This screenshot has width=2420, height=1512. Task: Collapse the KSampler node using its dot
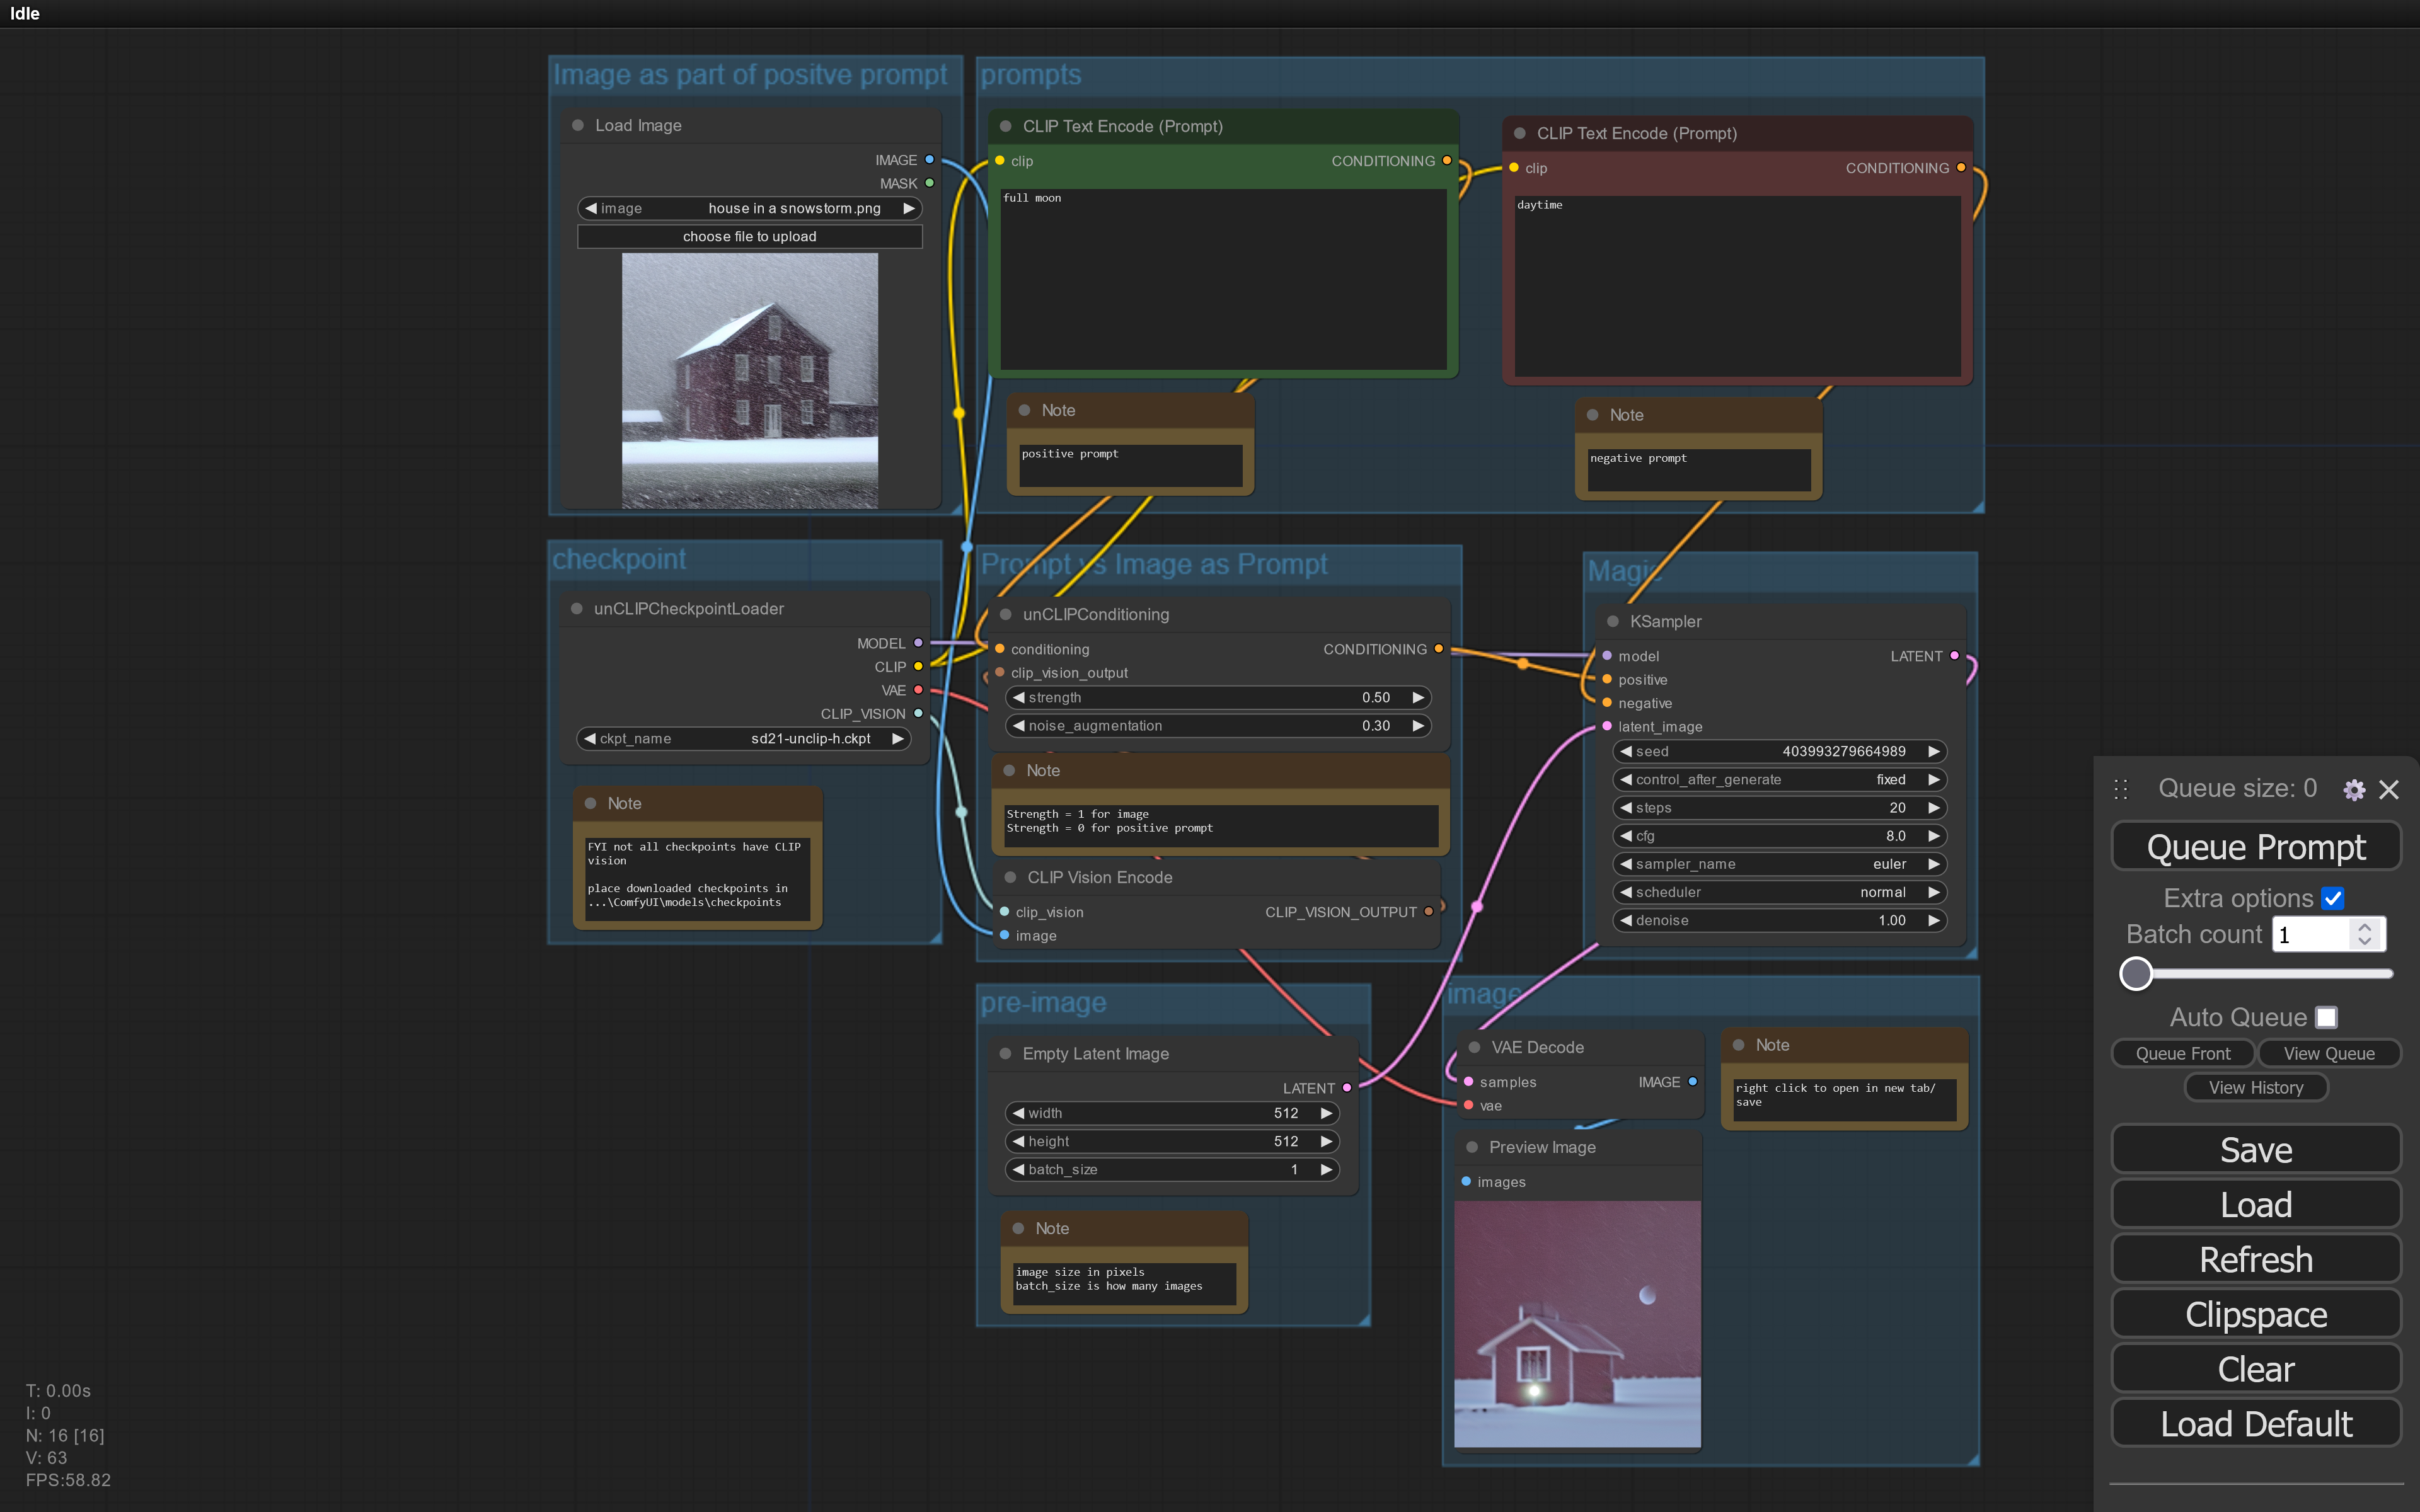pos(1612,621)
